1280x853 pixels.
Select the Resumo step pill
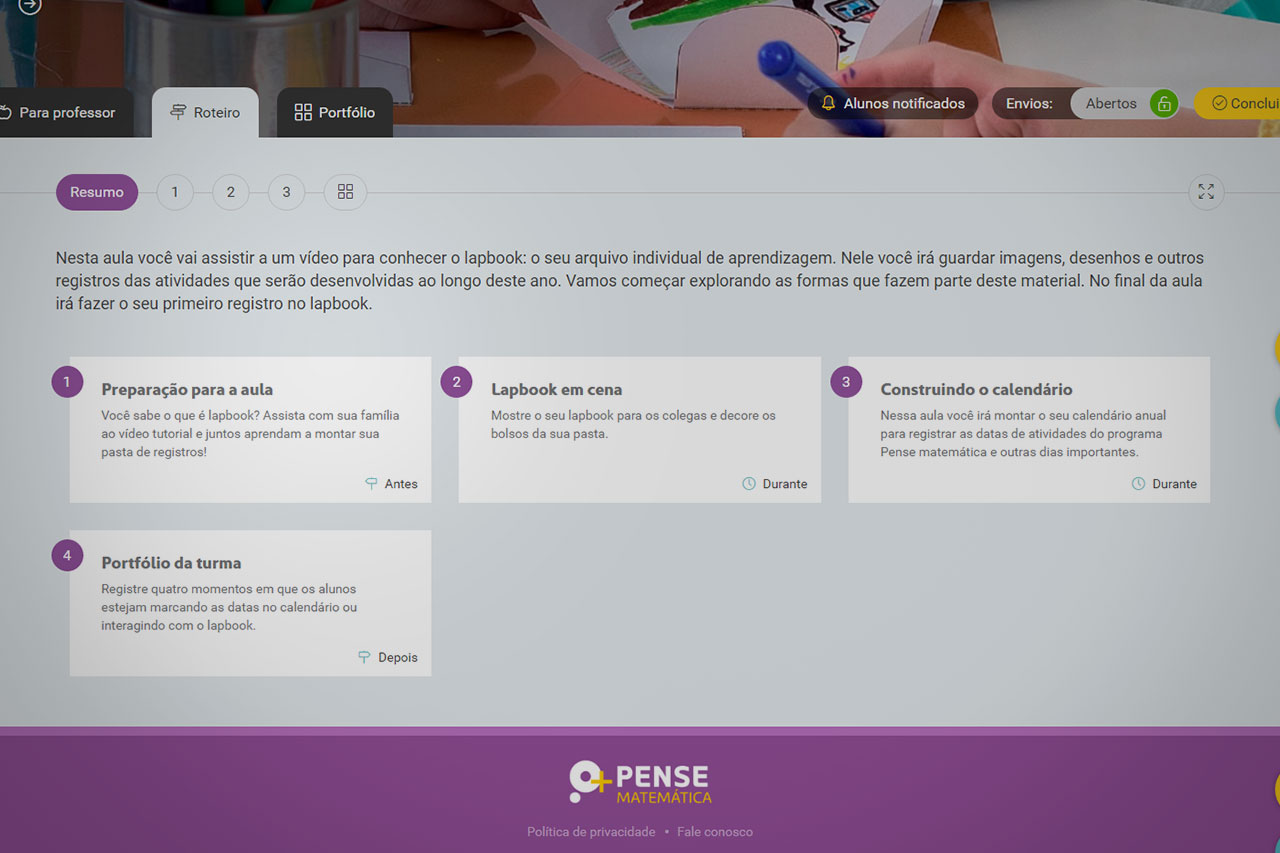tap(97, 192)
